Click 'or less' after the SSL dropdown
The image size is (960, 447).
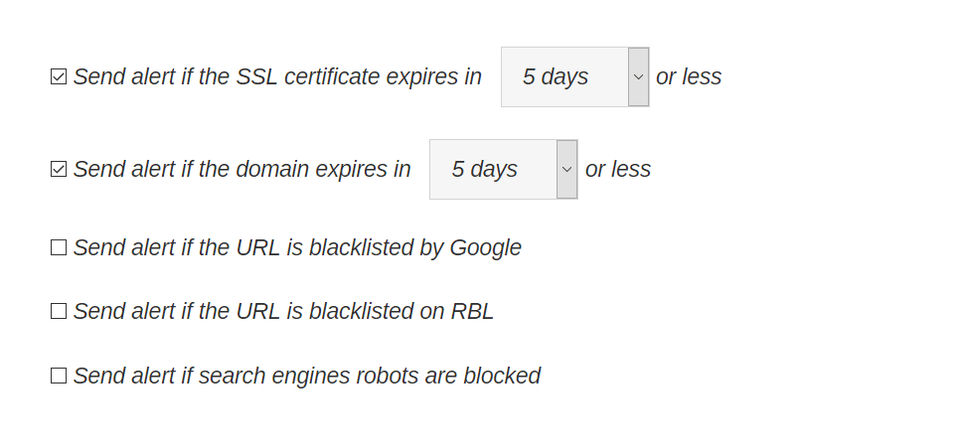(688, 77)
